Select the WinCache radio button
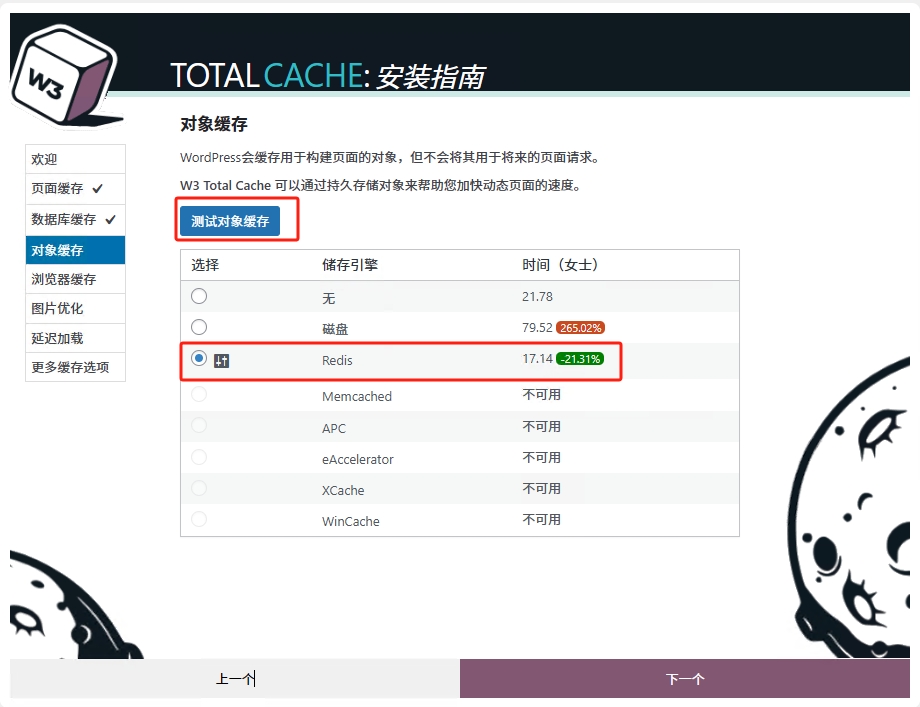The image size is (920, 707). (199, 519)
